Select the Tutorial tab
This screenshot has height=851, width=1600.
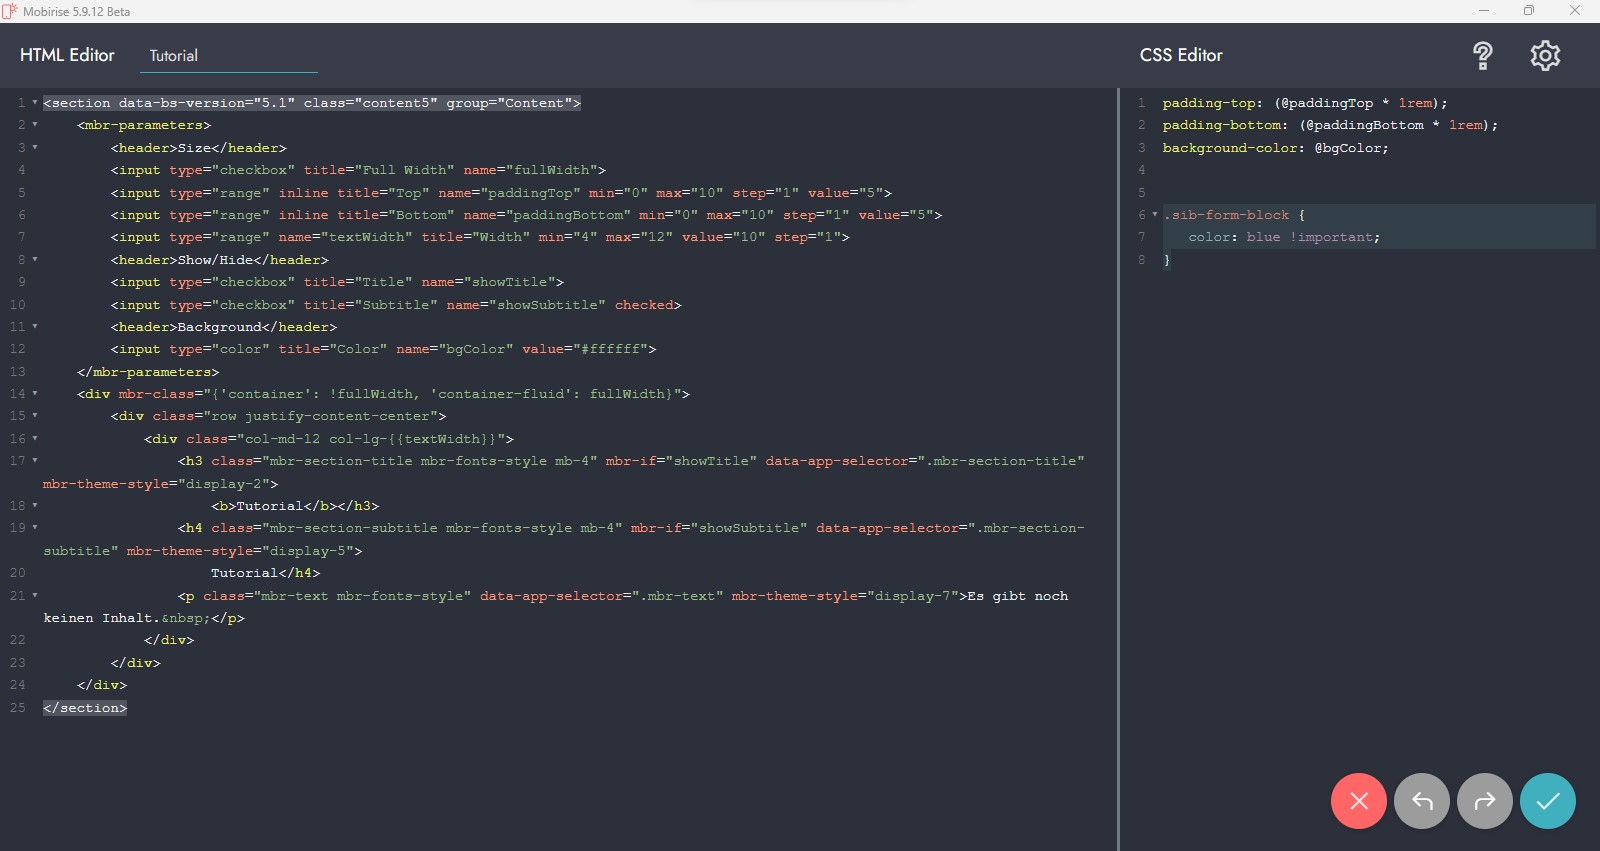(x=174, y=56)
